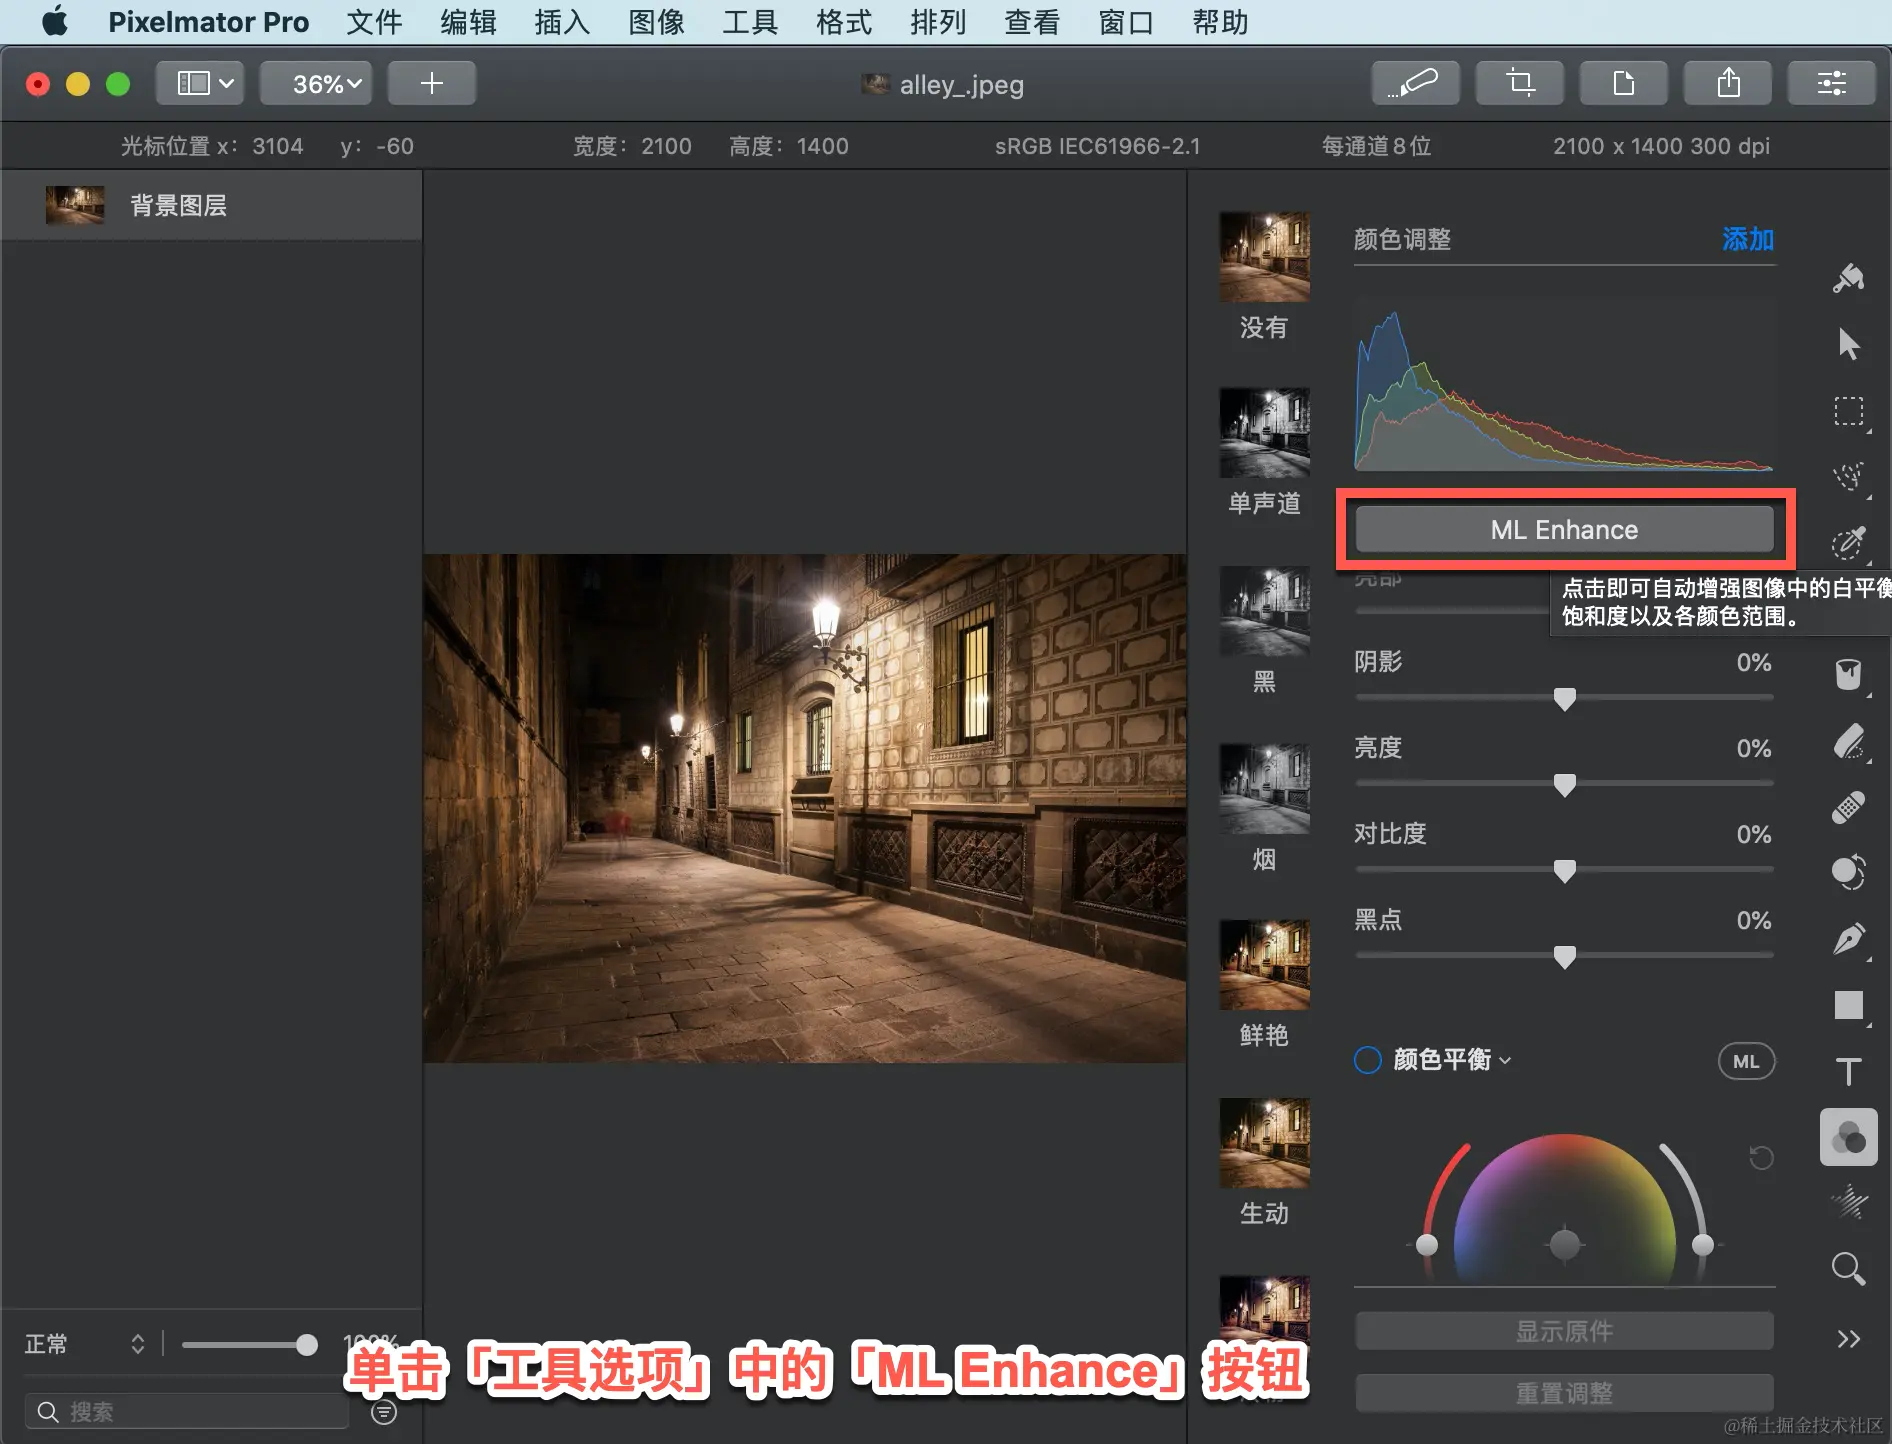
Task: Open the Normal blend mode dropdown
Action: coord(85,1344)
